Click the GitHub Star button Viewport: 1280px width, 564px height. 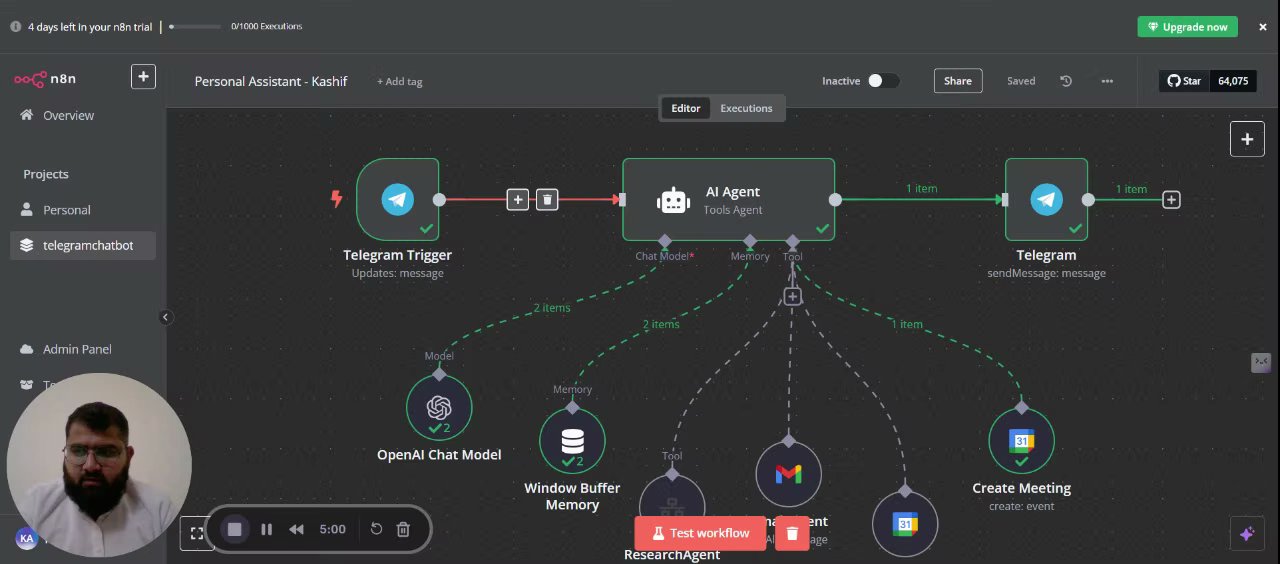[x=1184, y=81]
